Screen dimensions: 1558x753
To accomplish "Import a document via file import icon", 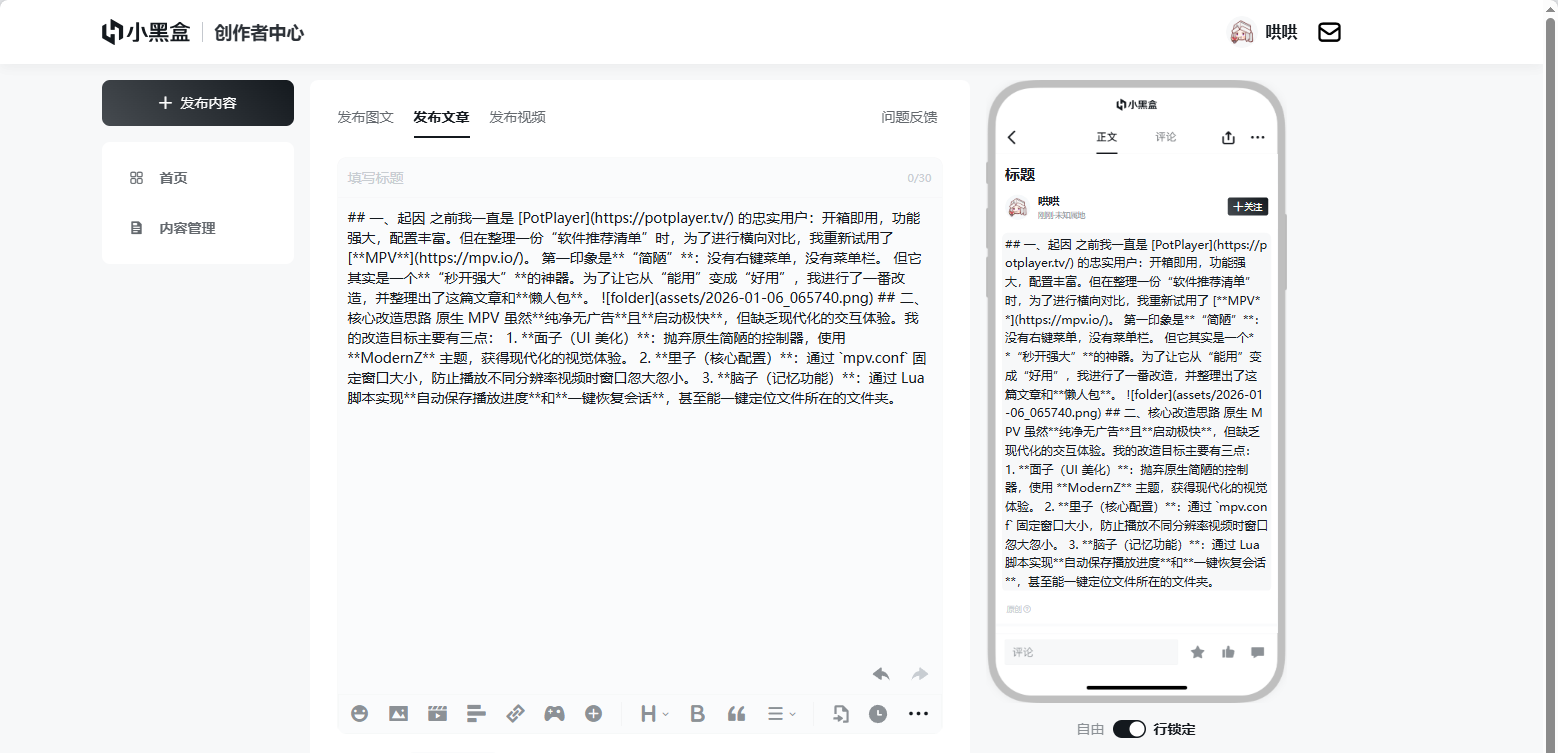I will coord(840,713).
